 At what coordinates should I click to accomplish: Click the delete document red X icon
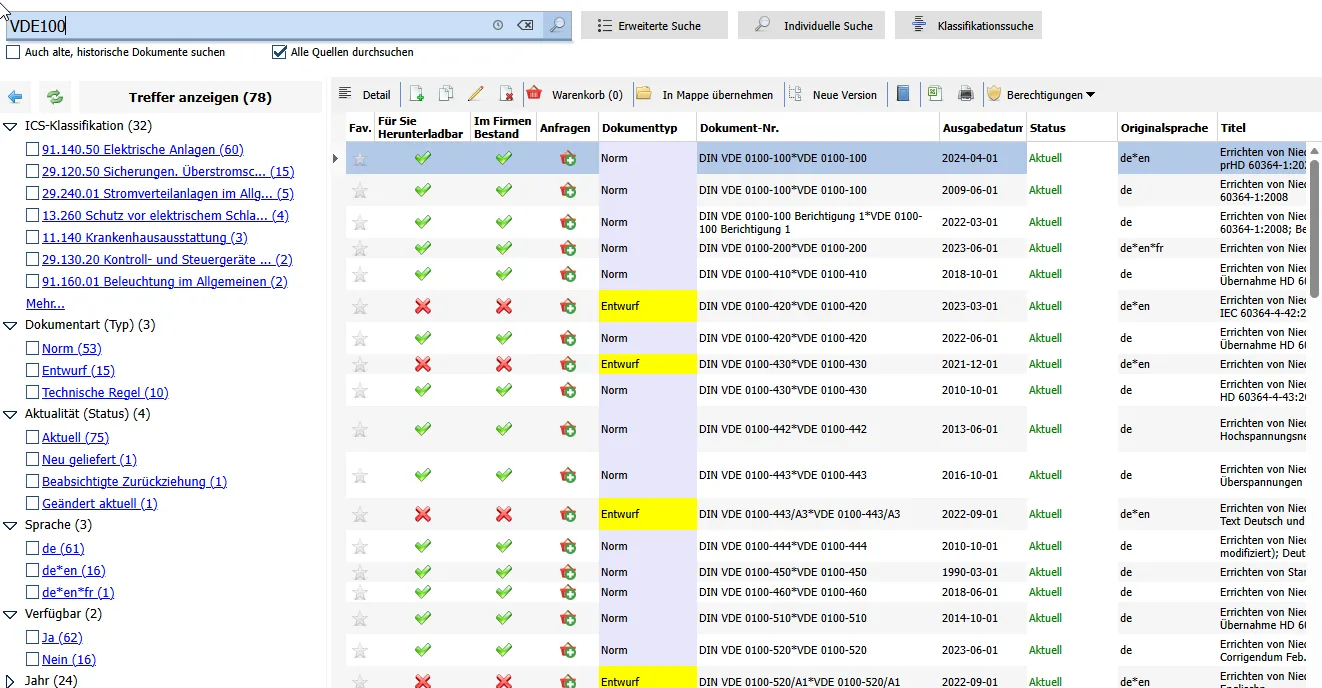click(x=506, y=95)
